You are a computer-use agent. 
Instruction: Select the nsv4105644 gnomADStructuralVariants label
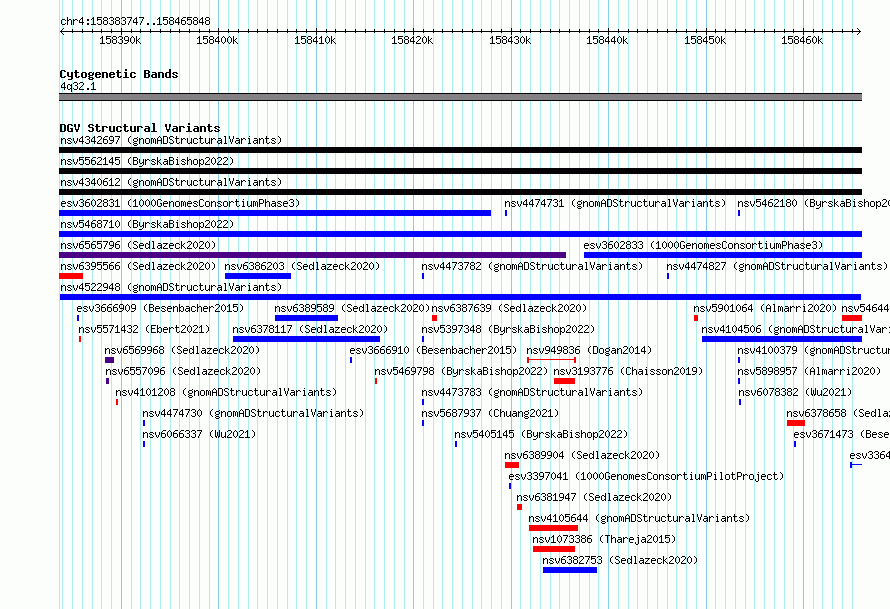coord(639,518)
